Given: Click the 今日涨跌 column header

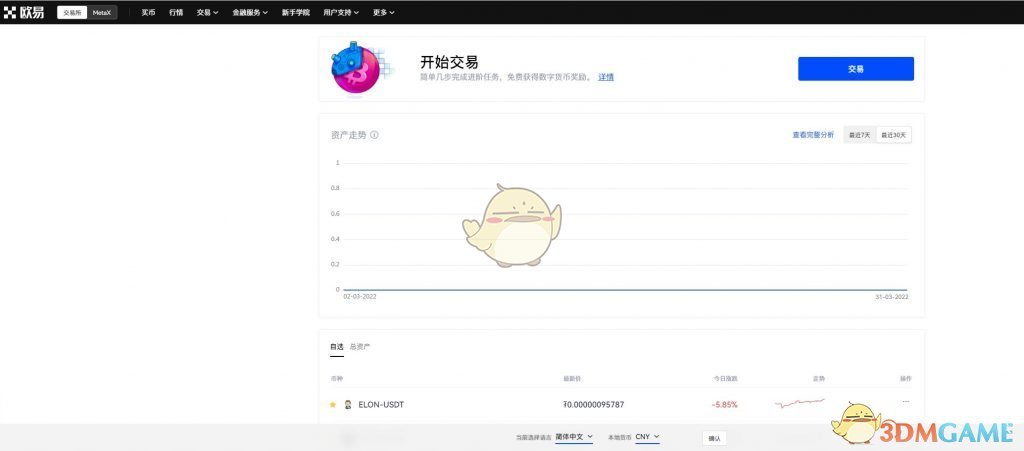Looking at the screenshot, I should pyautogui.click(x=725, y=379).
